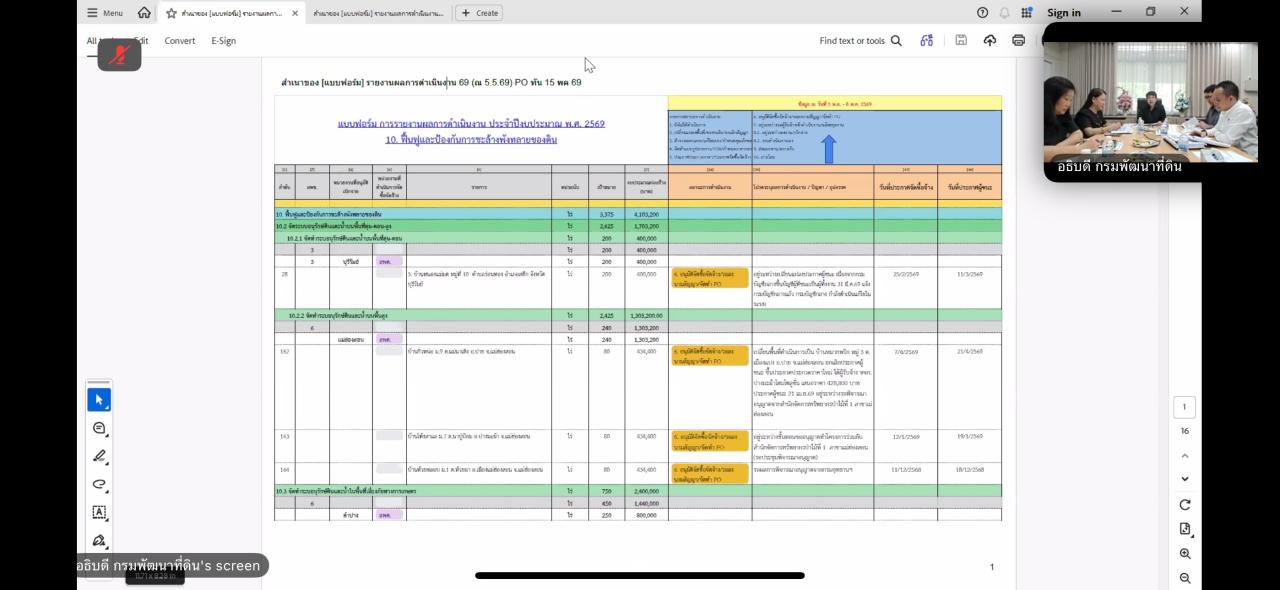This screenshot has height=590, width=1280.
Task: Click the Create button
Action: point(479,13)
